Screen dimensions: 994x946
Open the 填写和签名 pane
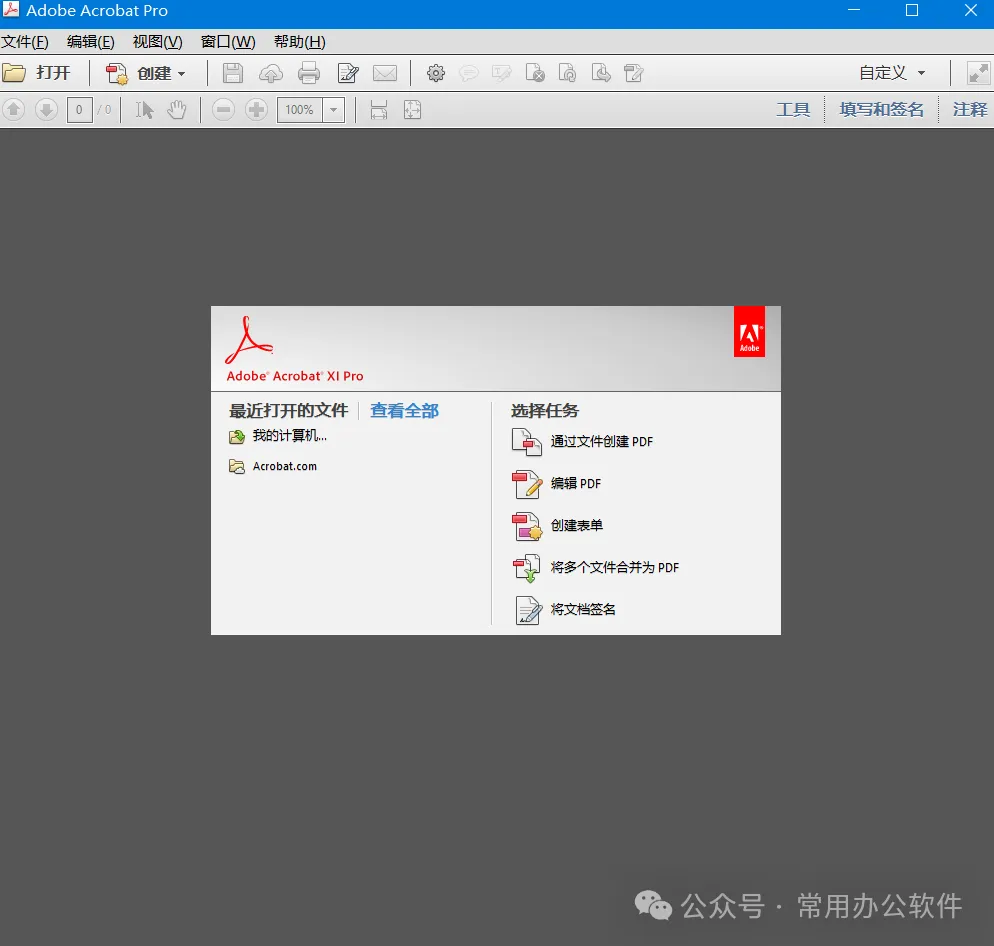coord(881,110)
